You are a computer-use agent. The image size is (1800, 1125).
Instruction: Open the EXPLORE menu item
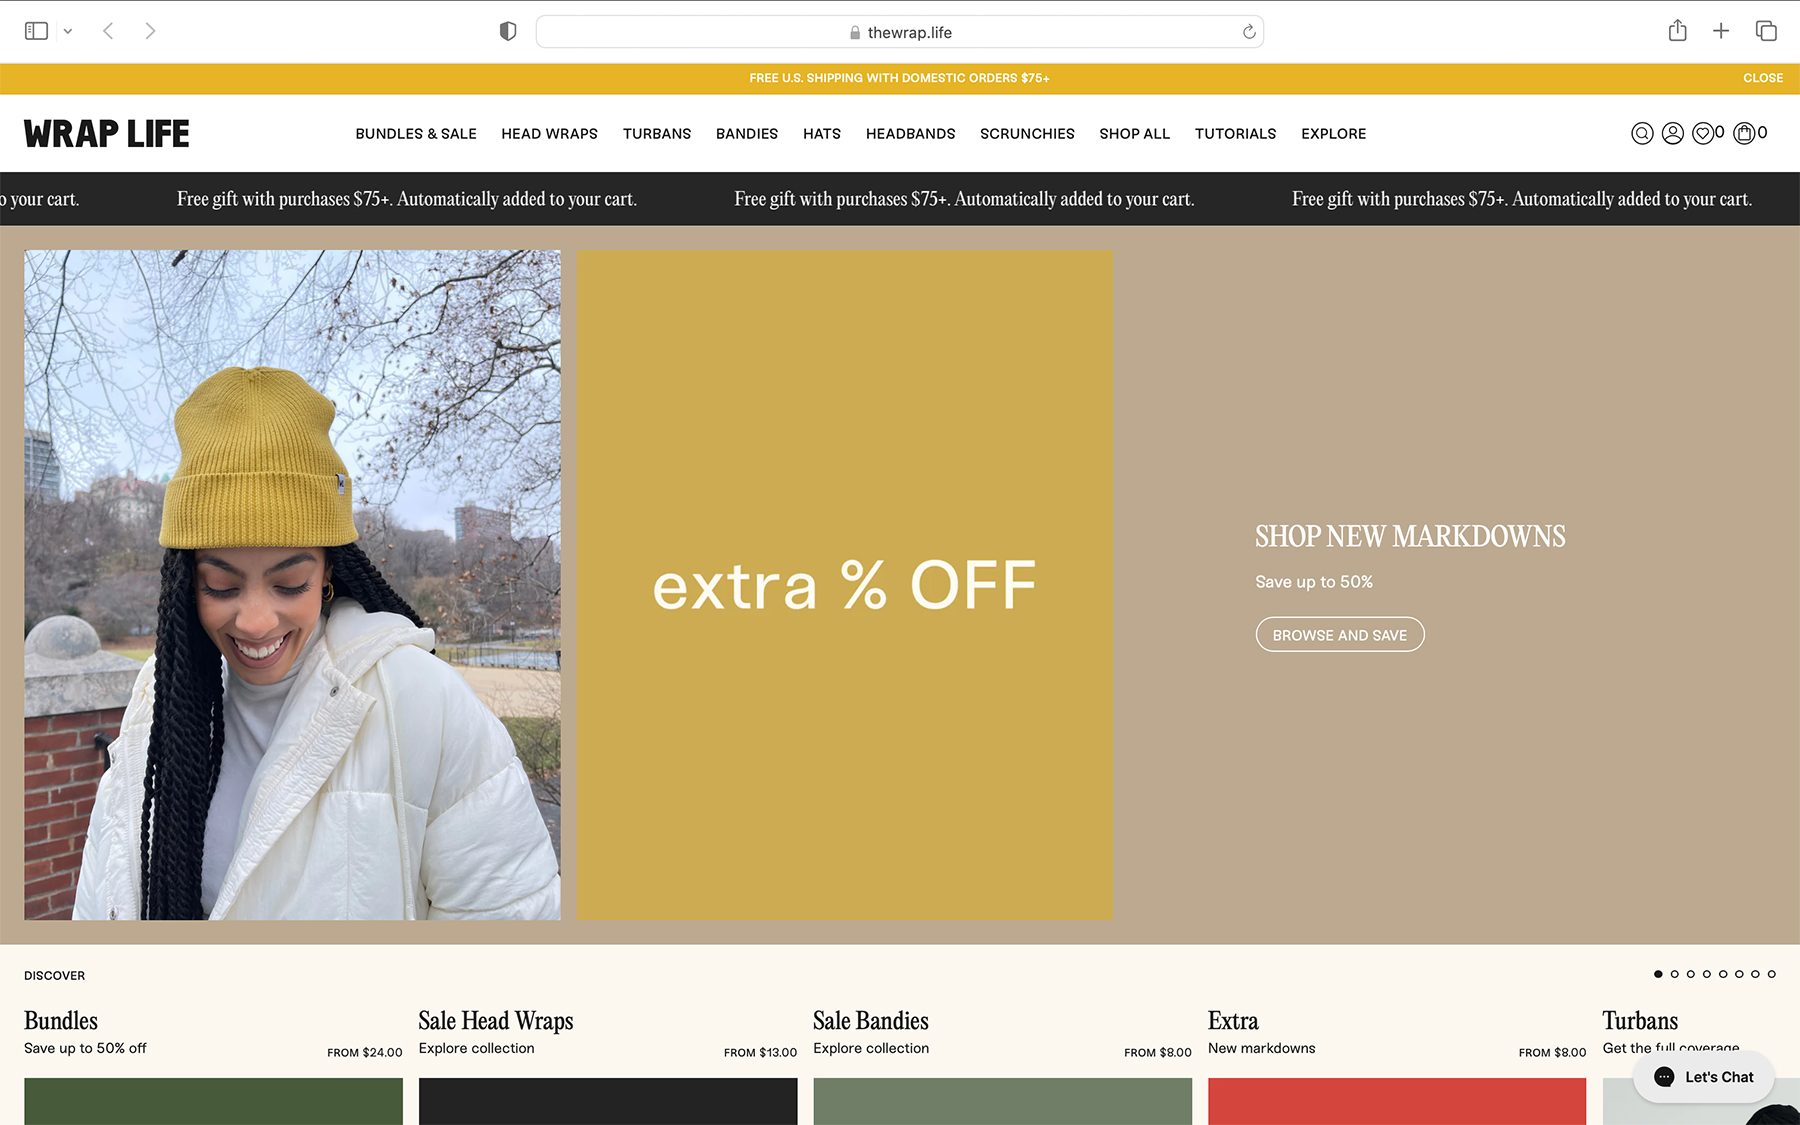coord(1333,133)
